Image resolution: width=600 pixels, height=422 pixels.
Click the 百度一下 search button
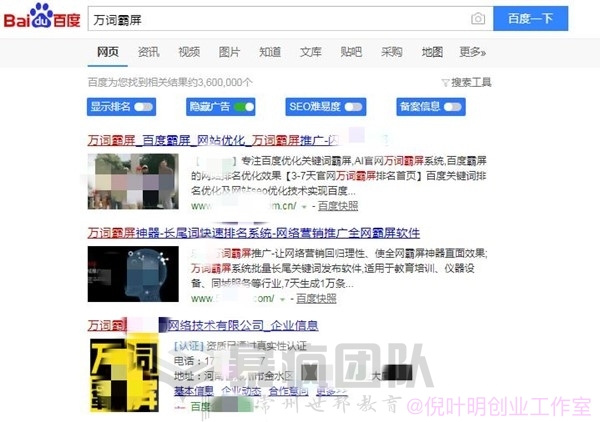[x=530, y=18]
